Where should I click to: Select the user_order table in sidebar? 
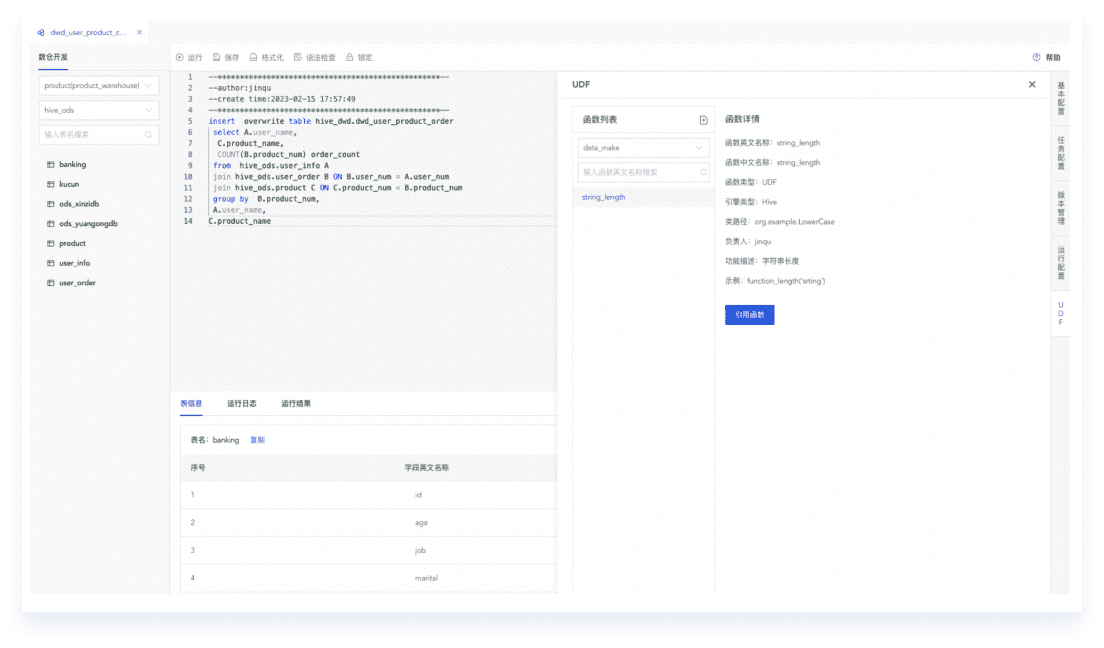click(x=77, y=283)
